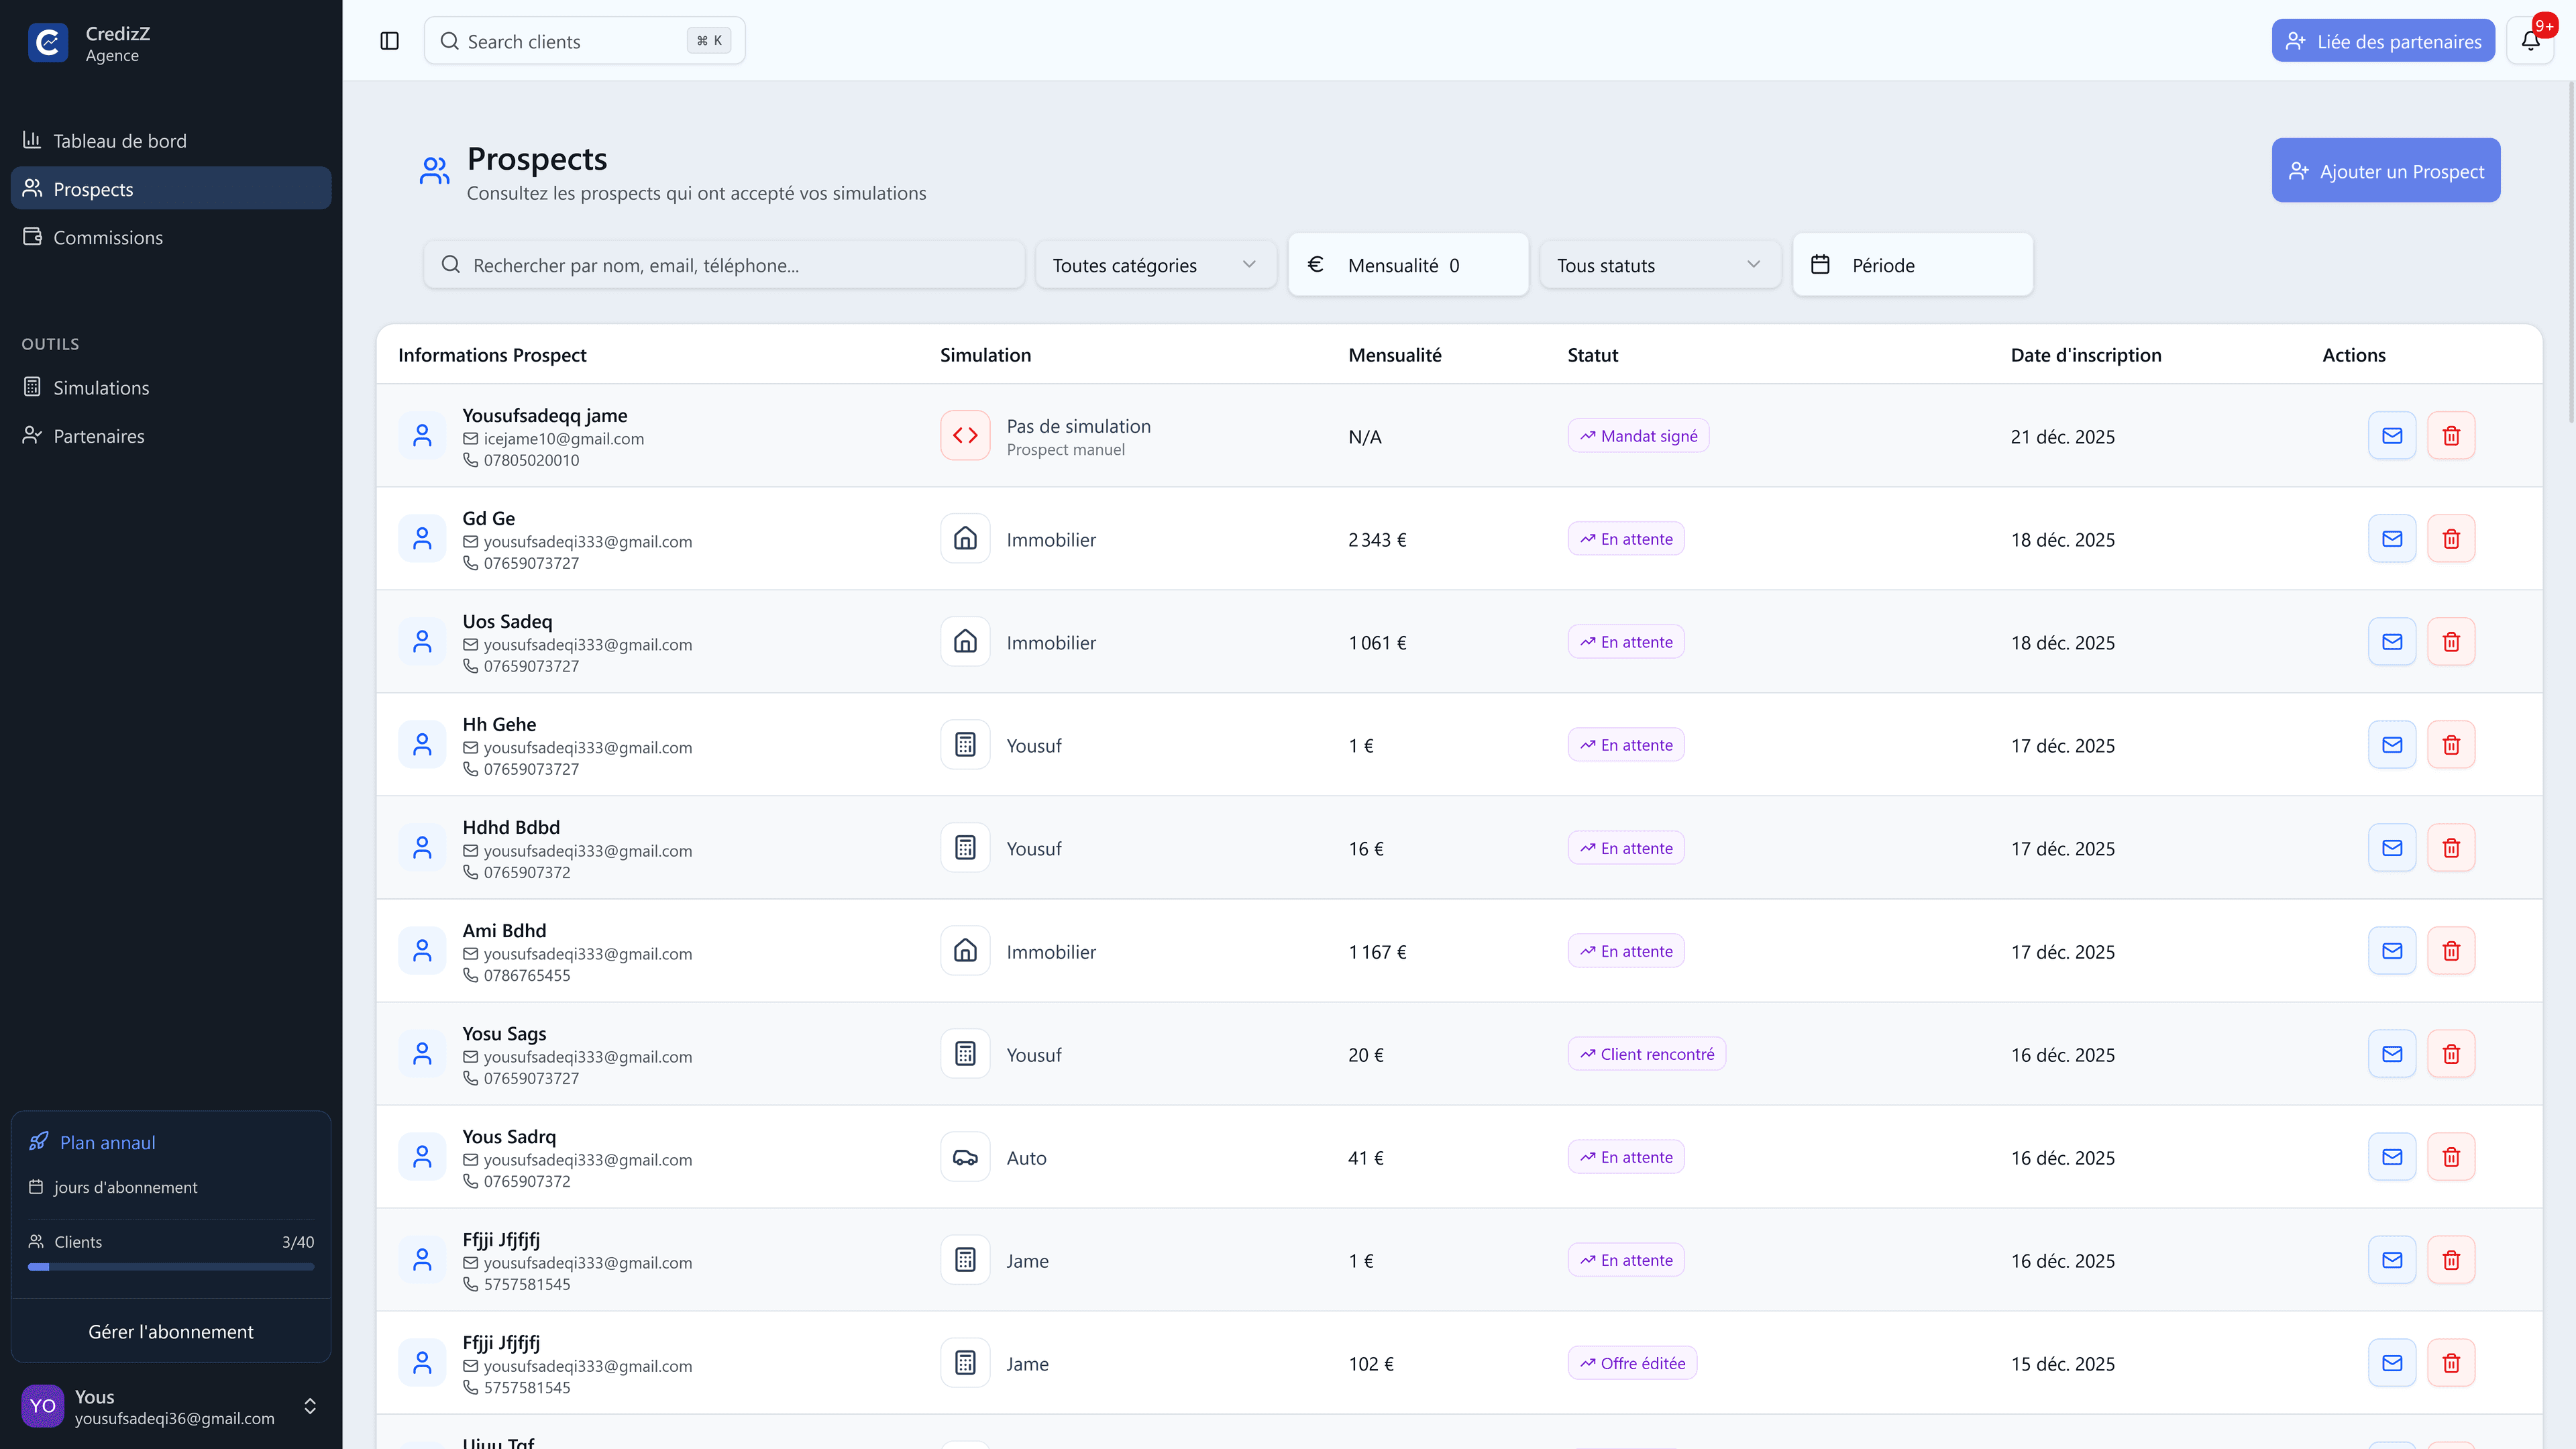Image resolution: width=2576 pixels, height=1449 pixels.
Task: Email prospect Hh Gehe
Action: 2392,745
